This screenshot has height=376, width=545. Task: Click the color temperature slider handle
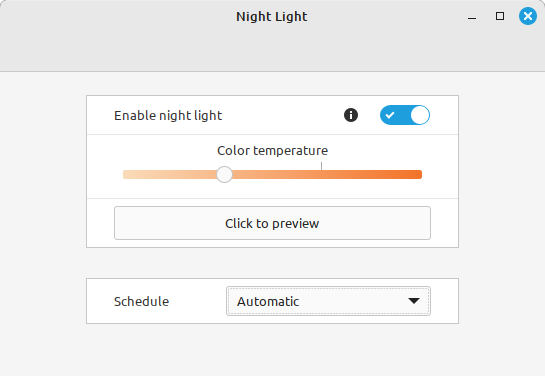point(224,174)
